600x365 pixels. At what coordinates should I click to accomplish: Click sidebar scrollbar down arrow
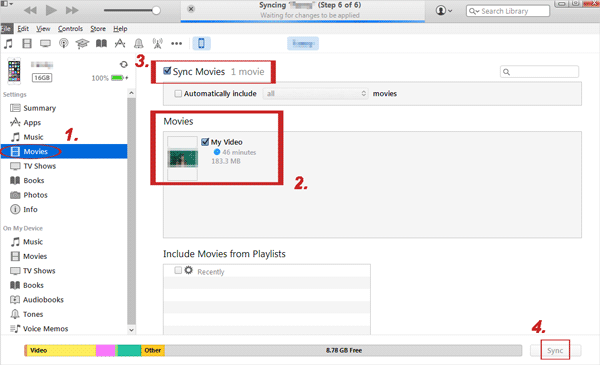click(x=131, y=330)
